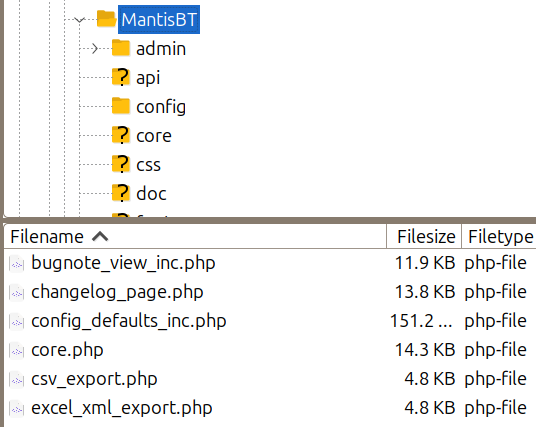This screenshot has height=427, width=536.
Task: Toggle the Filename sort direction arrow
Action: coord(100,236)
